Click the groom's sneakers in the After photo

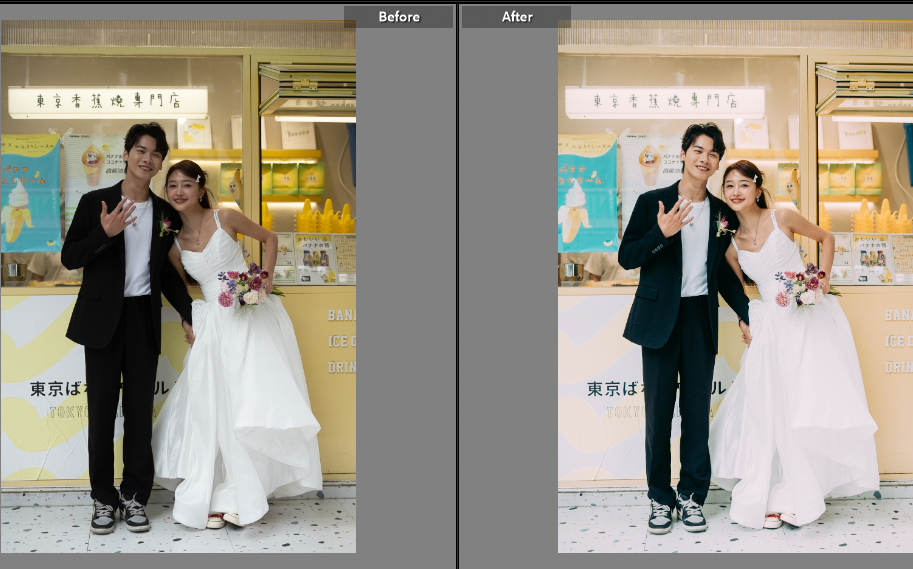click(x=676, y=514)
